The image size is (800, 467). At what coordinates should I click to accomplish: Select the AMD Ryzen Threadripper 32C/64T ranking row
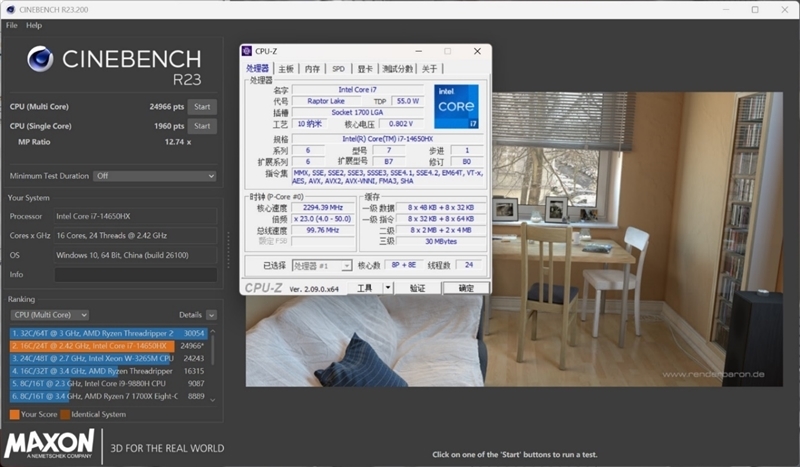click(x=108, y=333)
